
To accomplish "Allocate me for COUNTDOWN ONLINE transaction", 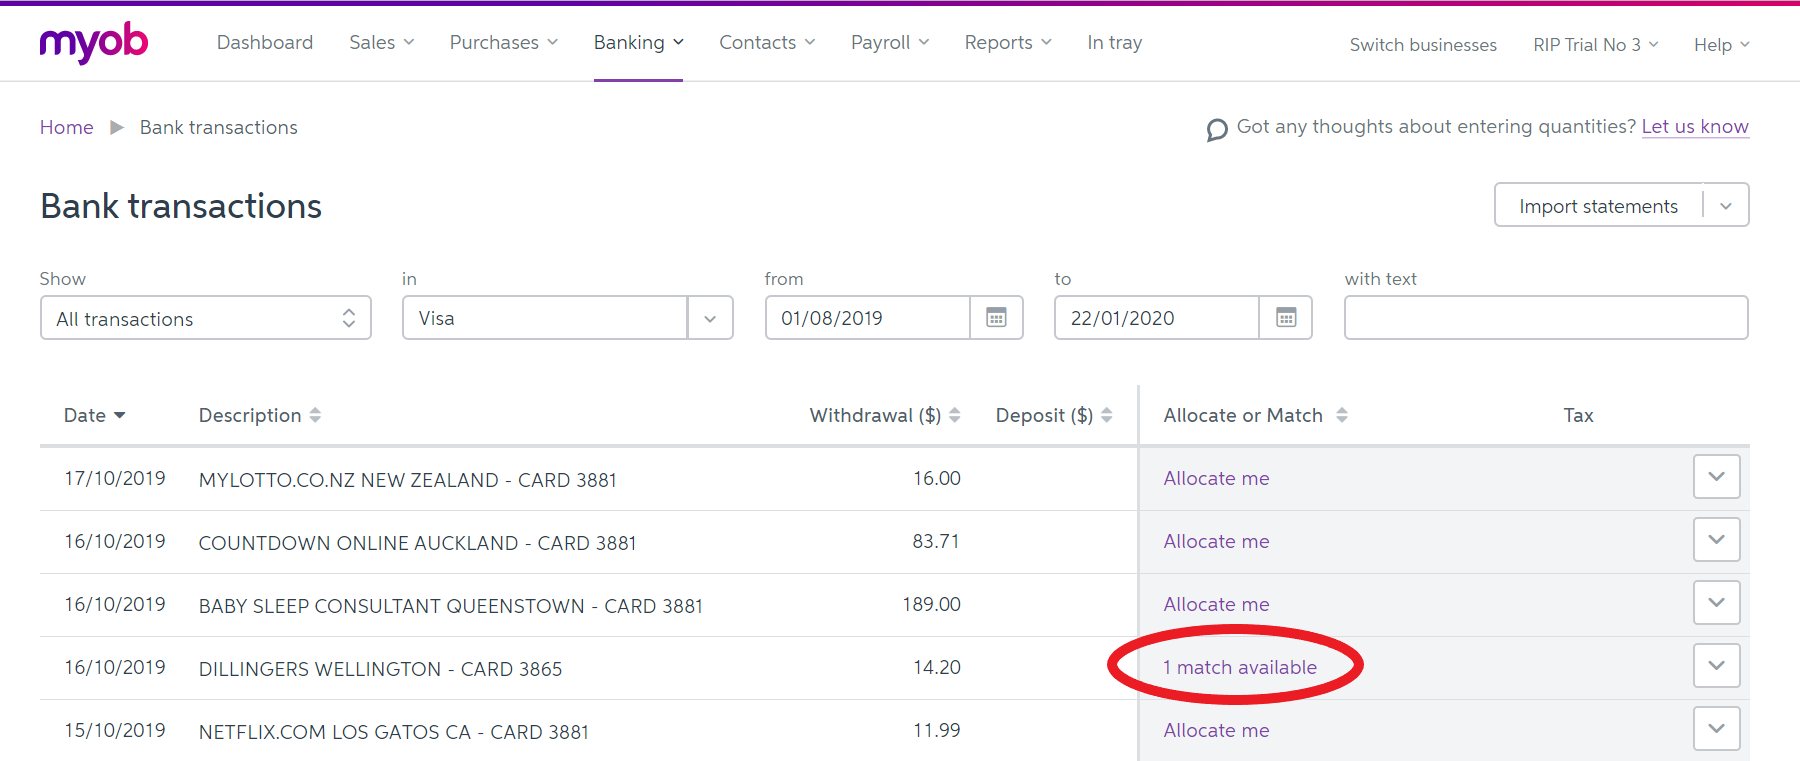I will point(1216,541).
